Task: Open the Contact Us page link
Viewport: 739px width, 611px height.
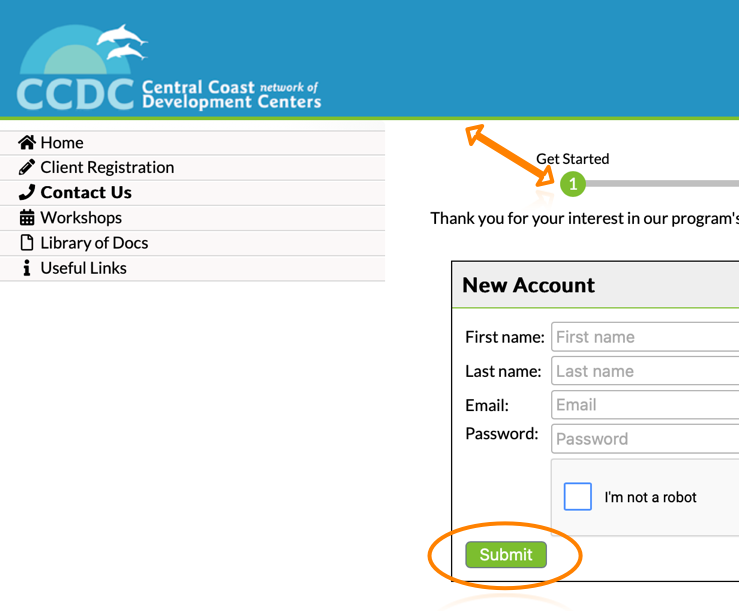Action: pyautogui.click(x=86, y=193)
